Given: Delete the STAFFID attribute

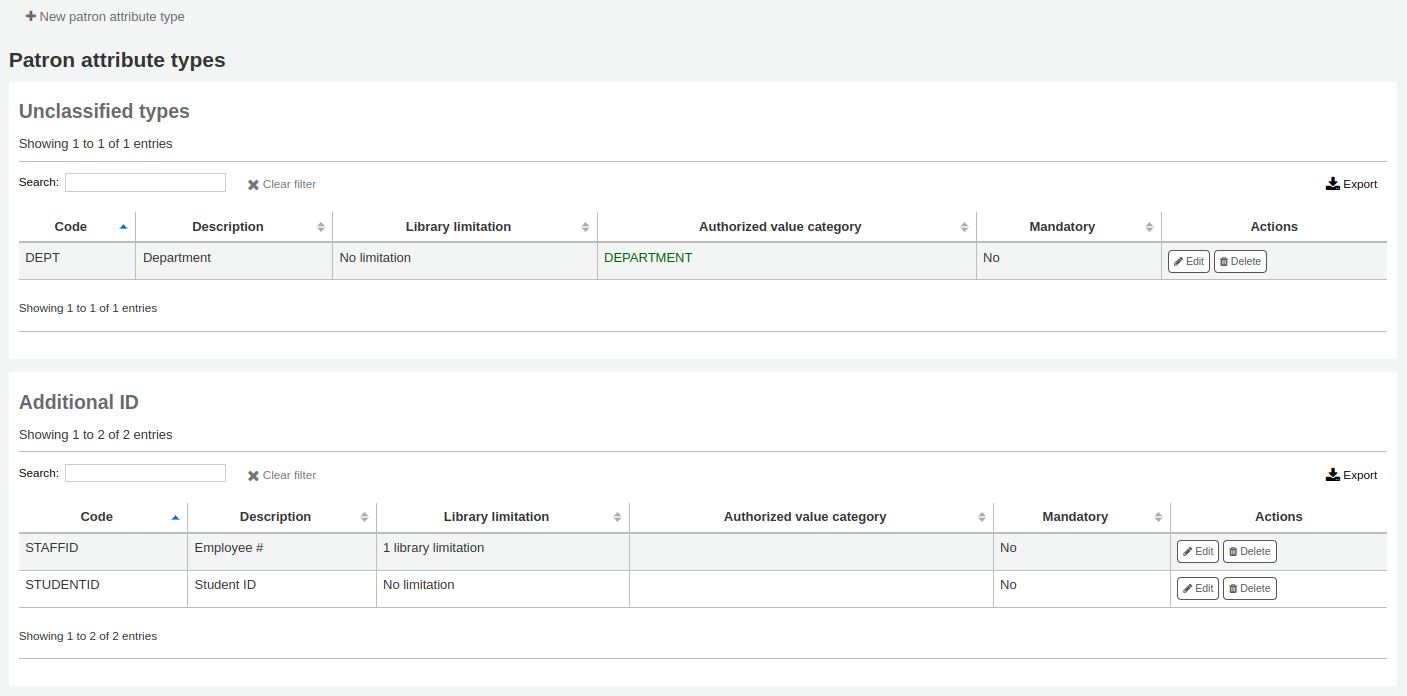Looking at the screenshot, I should 1249,551.
